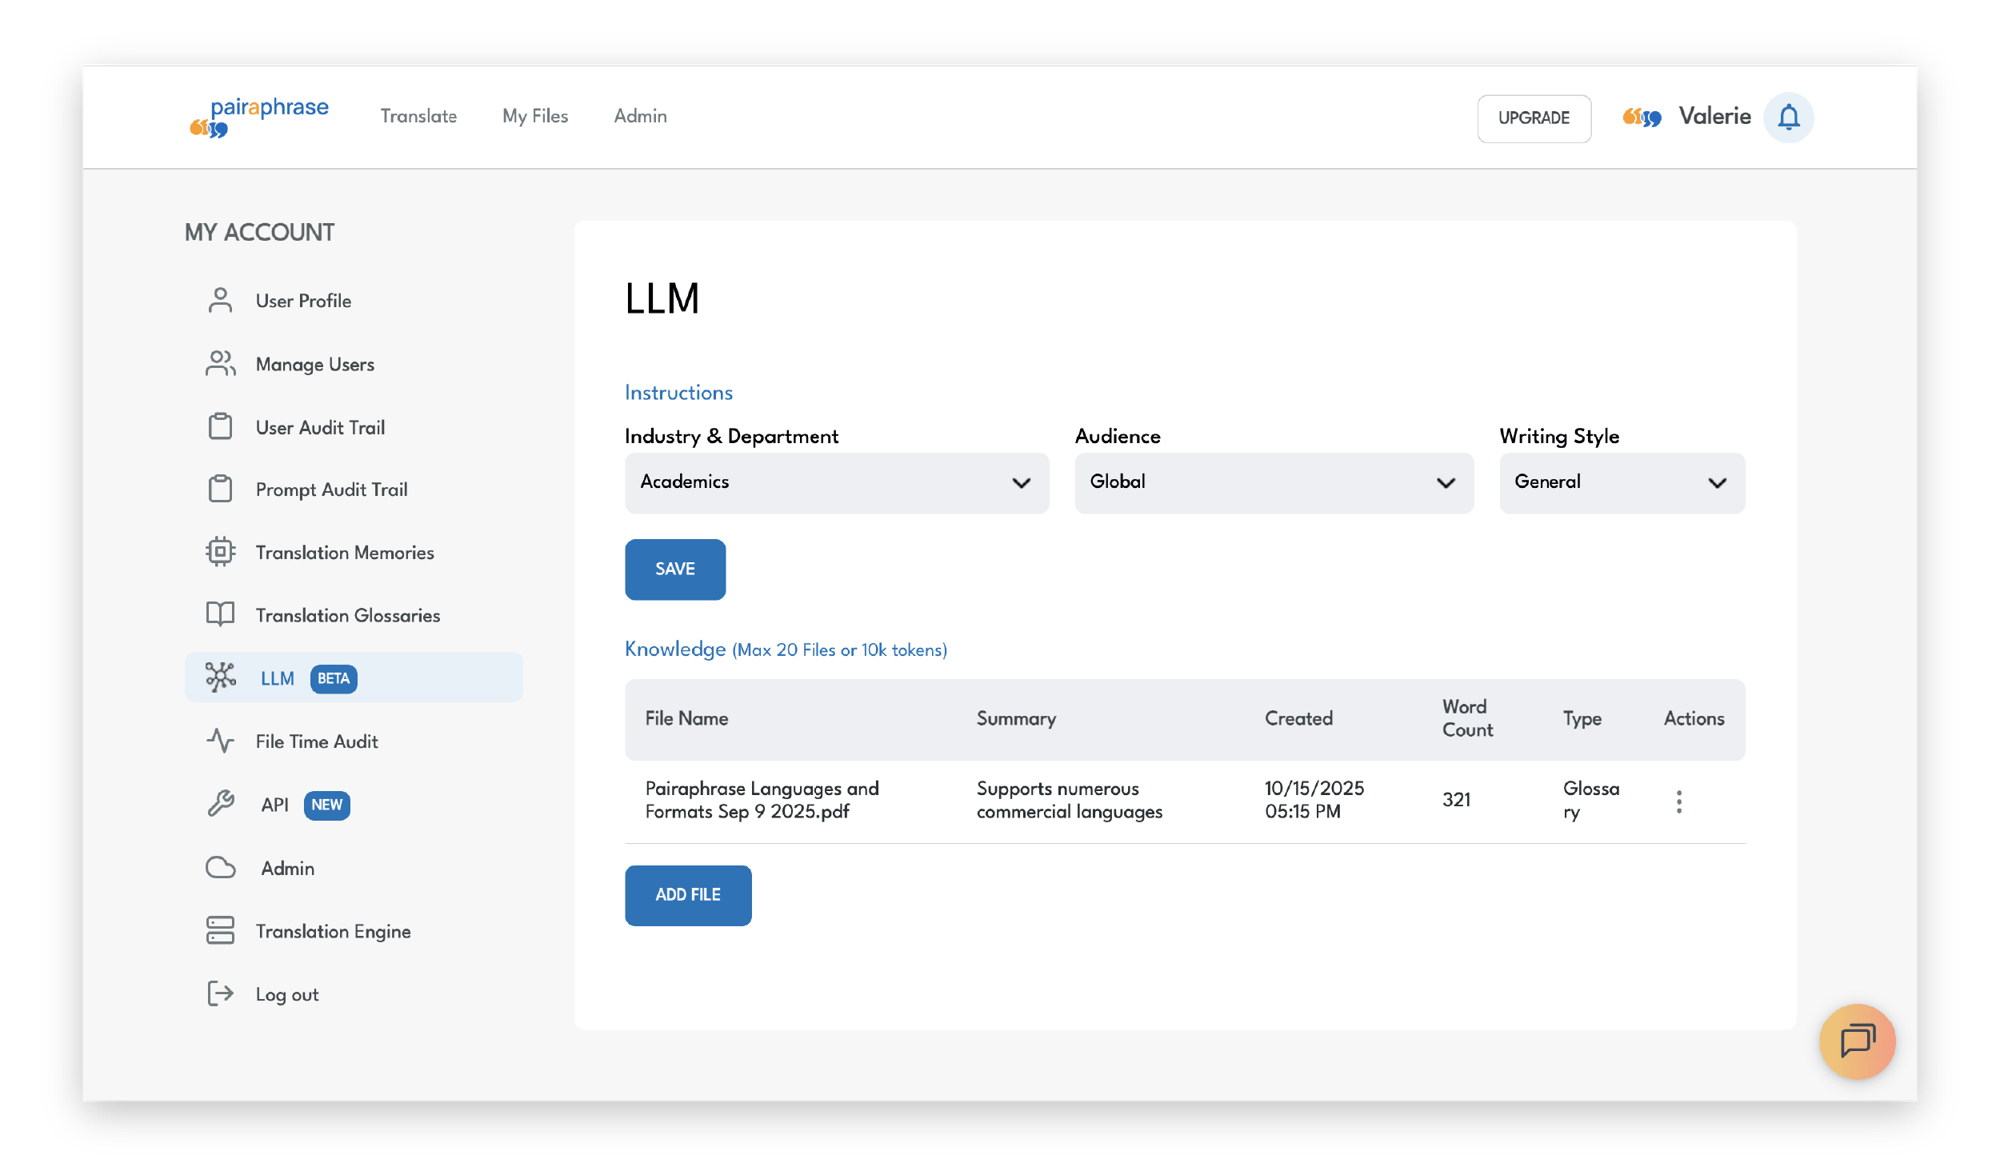This screenshot has height=1167, width=2000.
Task: Click the Valerie user name
Action: 1714,116
